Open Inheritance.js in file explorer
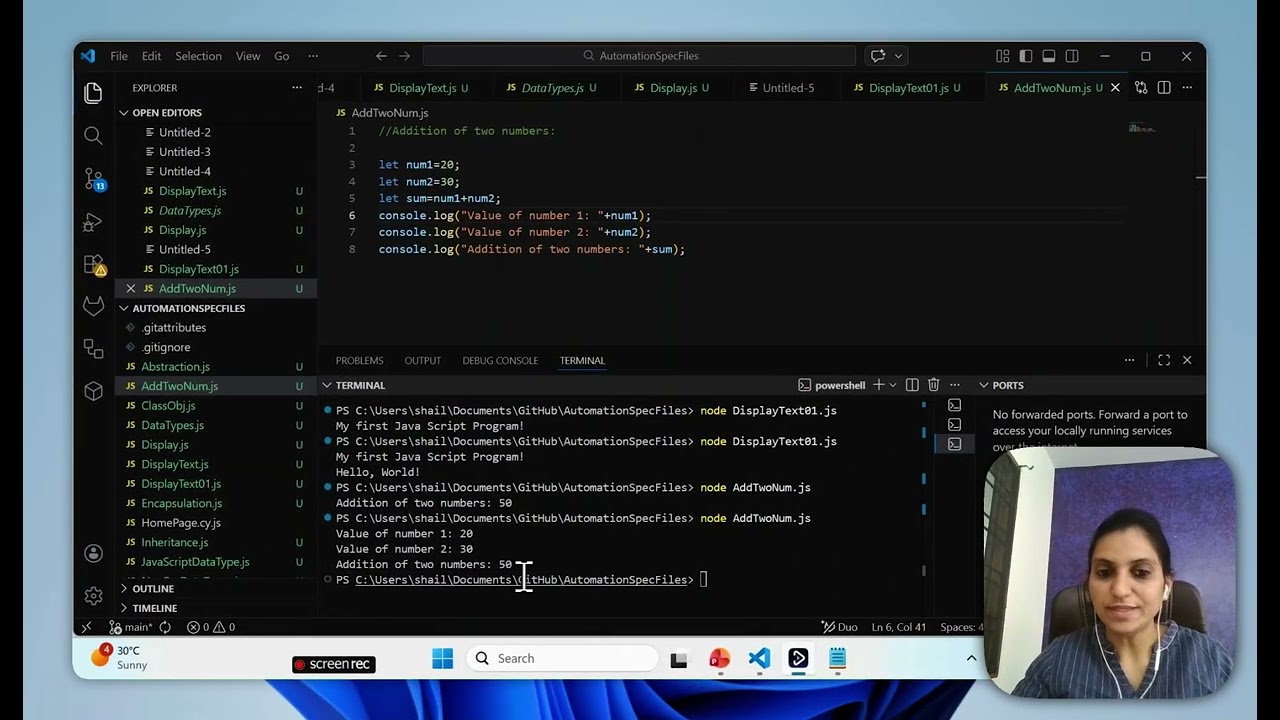This screenshot has height=720, width=1280. (x=175, y=542)
